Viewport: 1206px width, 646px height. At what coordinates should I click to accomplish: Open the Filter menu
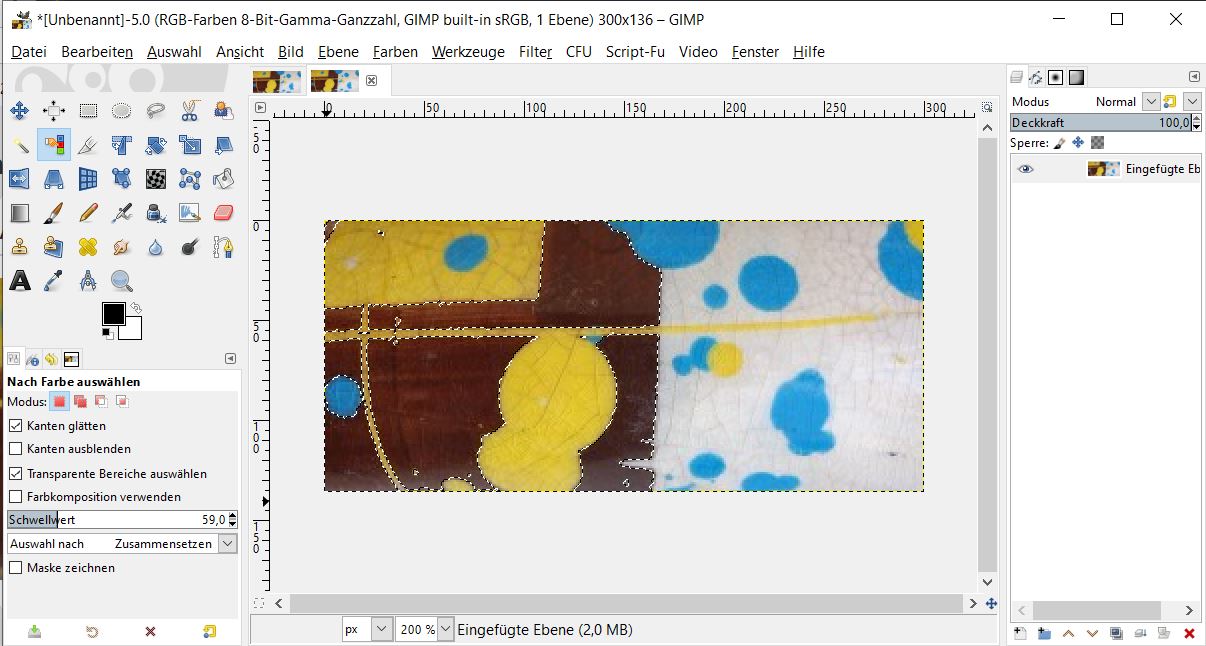(x=536, y=52)
